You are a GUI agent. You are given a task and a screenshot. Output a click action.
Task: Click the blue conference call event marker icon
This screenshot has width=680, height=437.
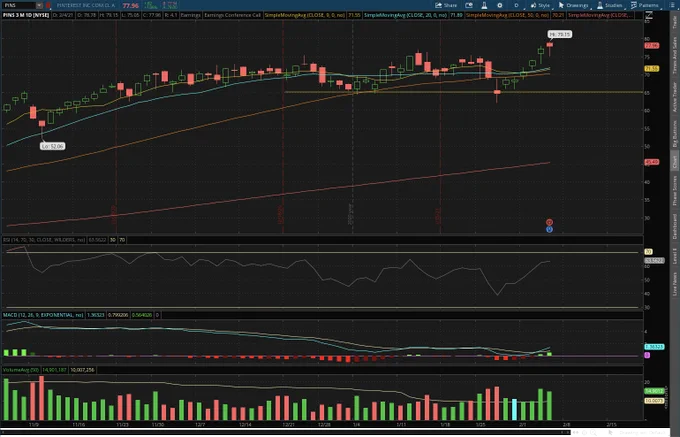click(549, 229)
